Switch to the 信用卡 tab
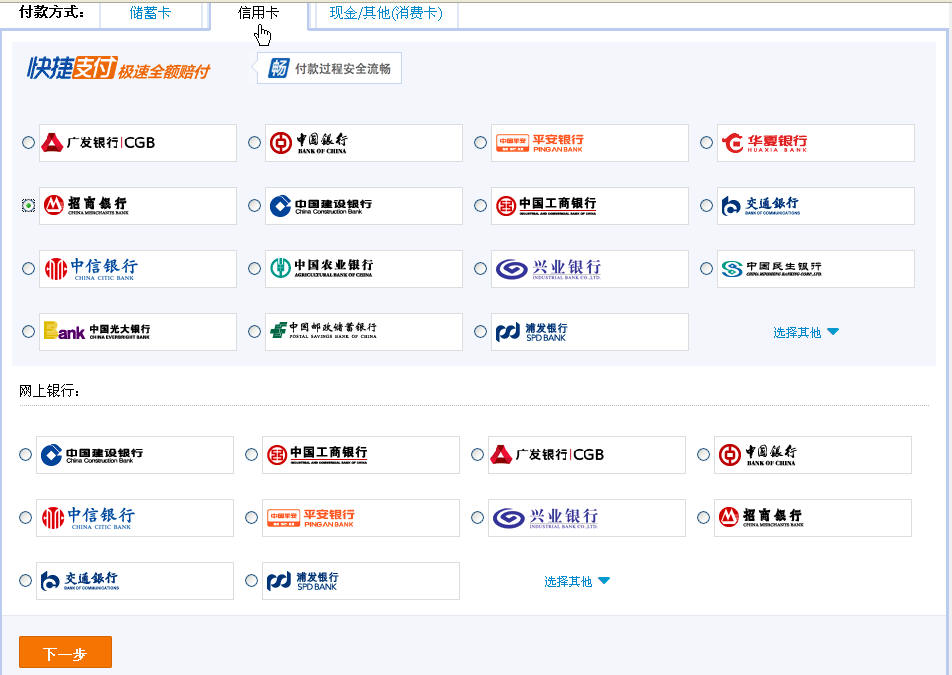Image resolution: width=952 pixels, height=675 pixels. (x=259, y=13)
